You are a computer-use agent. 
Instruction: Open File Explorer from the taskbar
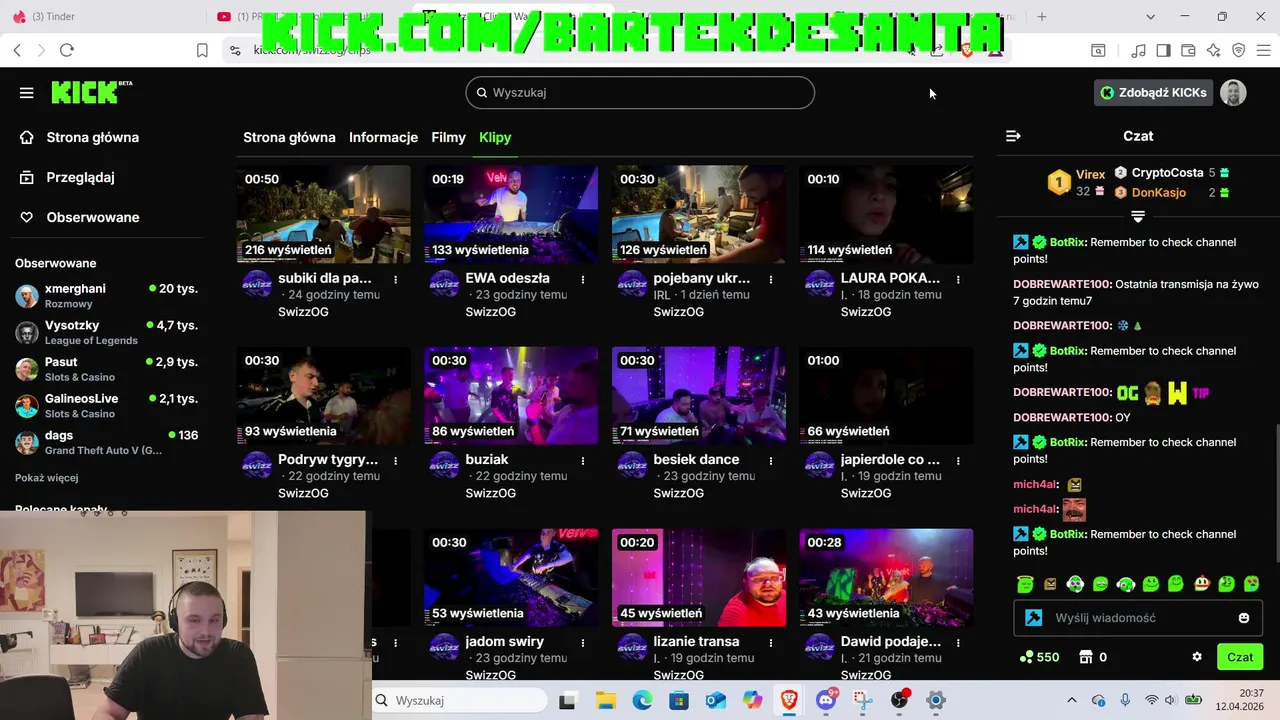[605, 700]
